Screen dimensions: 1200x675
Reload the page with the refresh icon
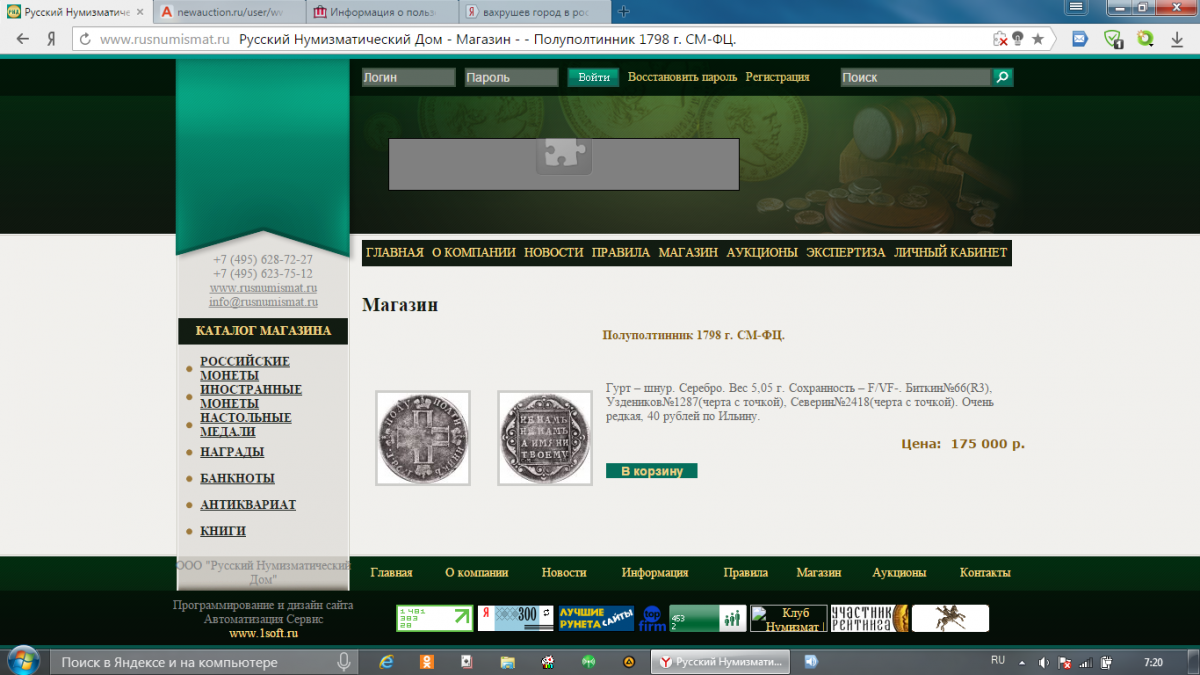(85, 39)
